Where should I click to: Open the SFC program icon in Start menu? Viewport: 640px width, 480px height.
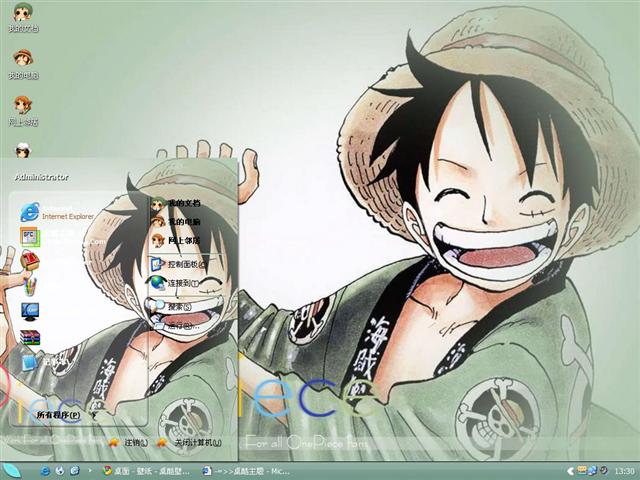pyautogui.click(x=30, y=237)
